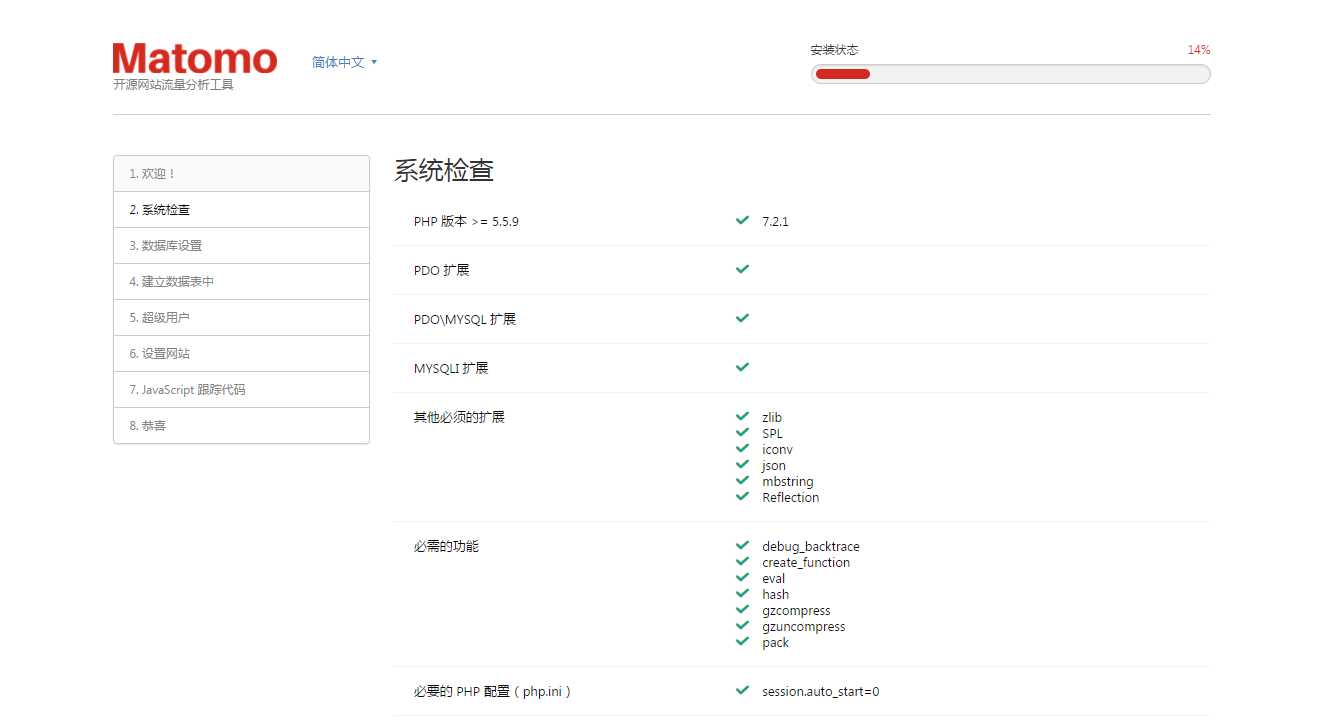This screenshot has width=1325, height=727.
Task: Click the mbstring extension name
Action: (x=788, y=482)
